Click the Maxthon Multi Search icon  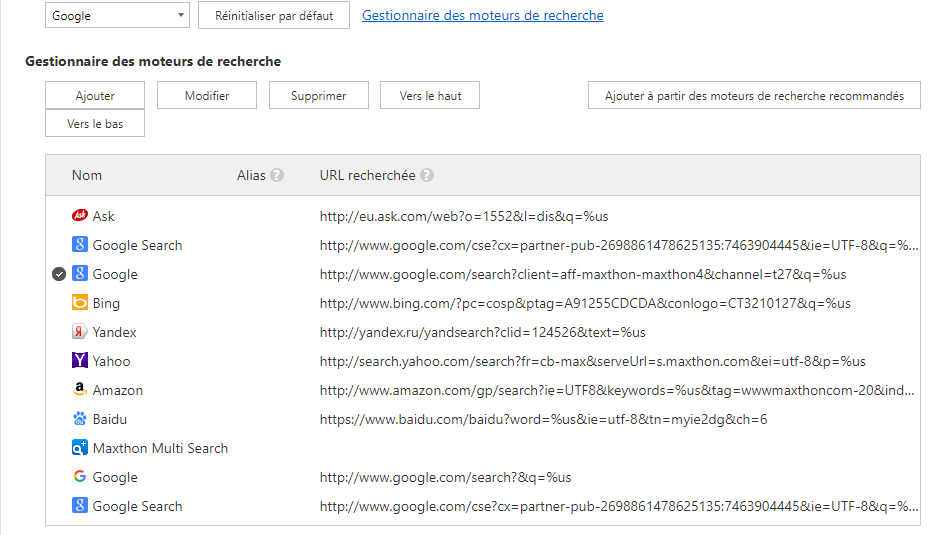pos(80,448)
